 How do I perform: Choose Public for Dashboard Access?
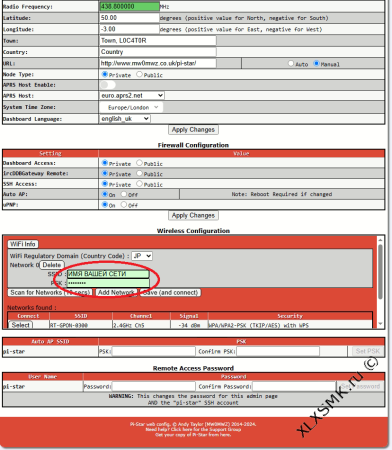coord(139,163)
